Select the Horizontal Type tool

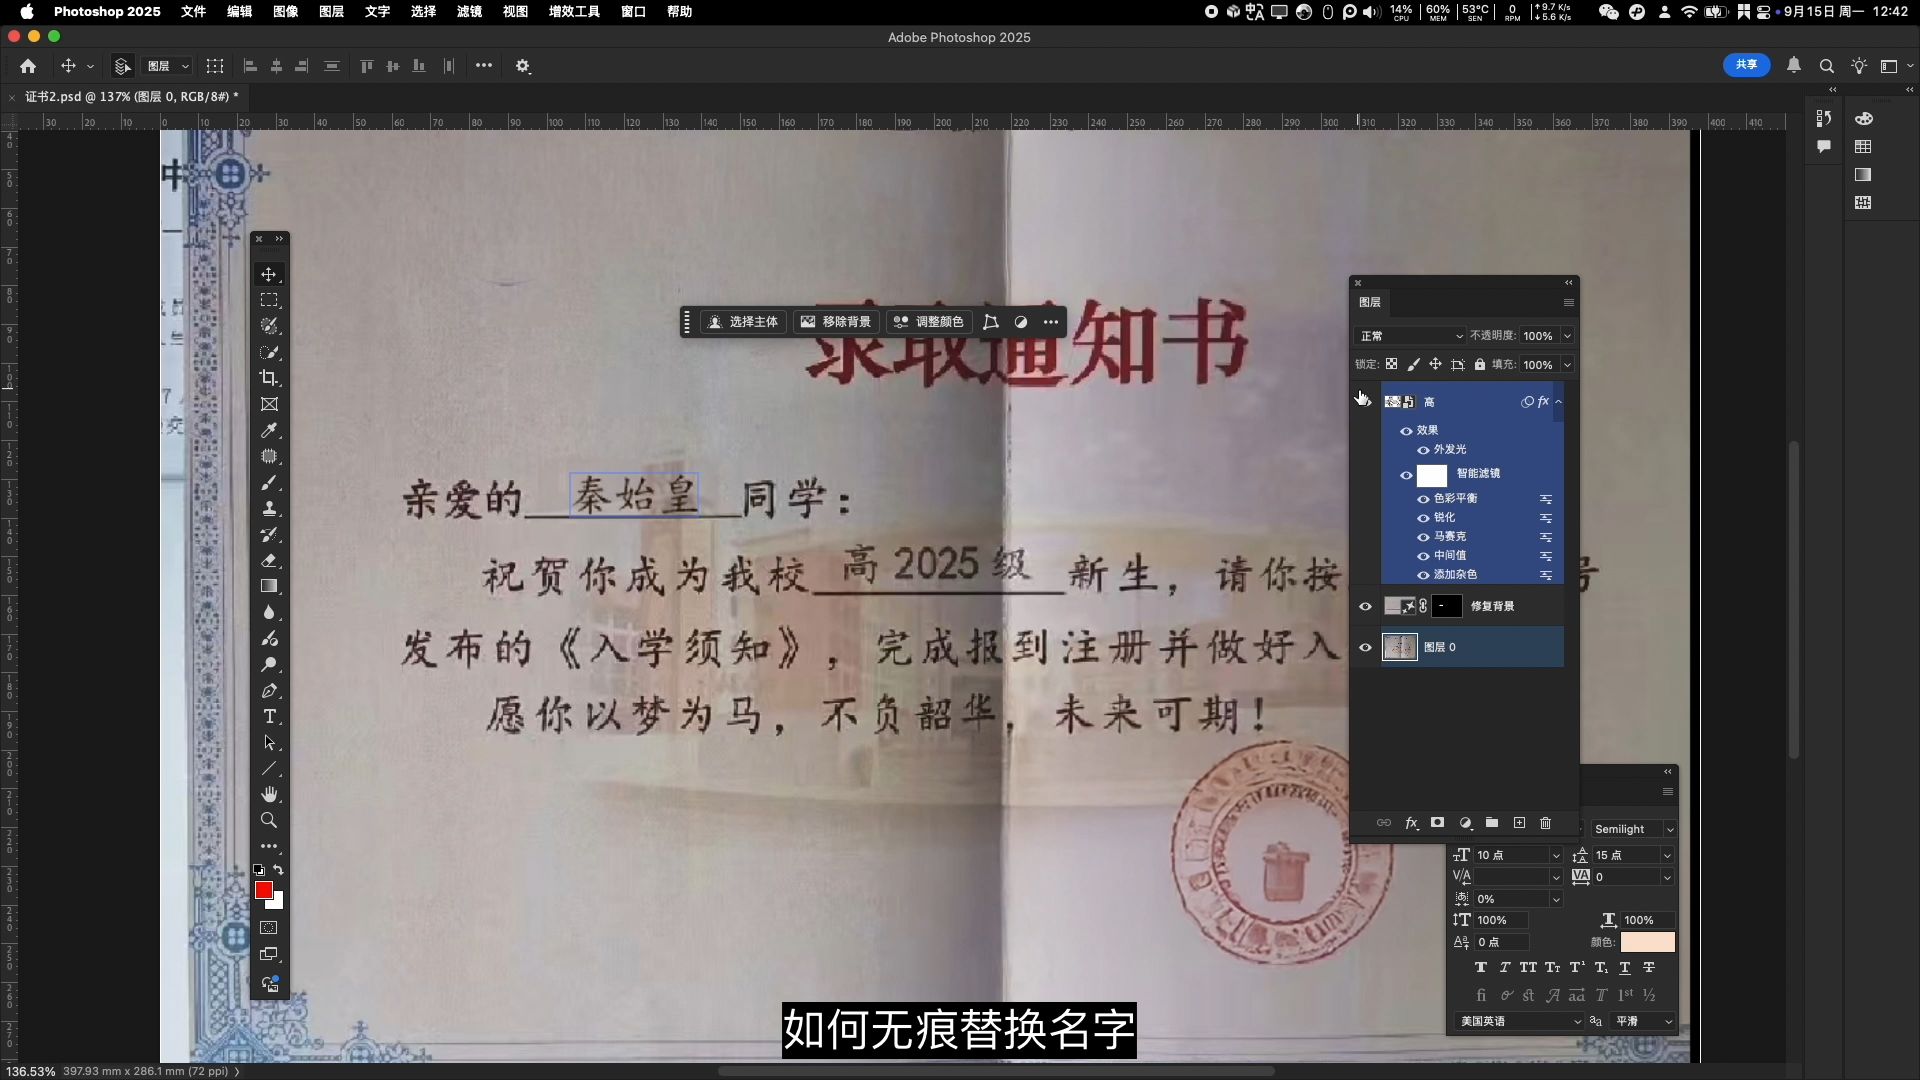coord(269,717)
